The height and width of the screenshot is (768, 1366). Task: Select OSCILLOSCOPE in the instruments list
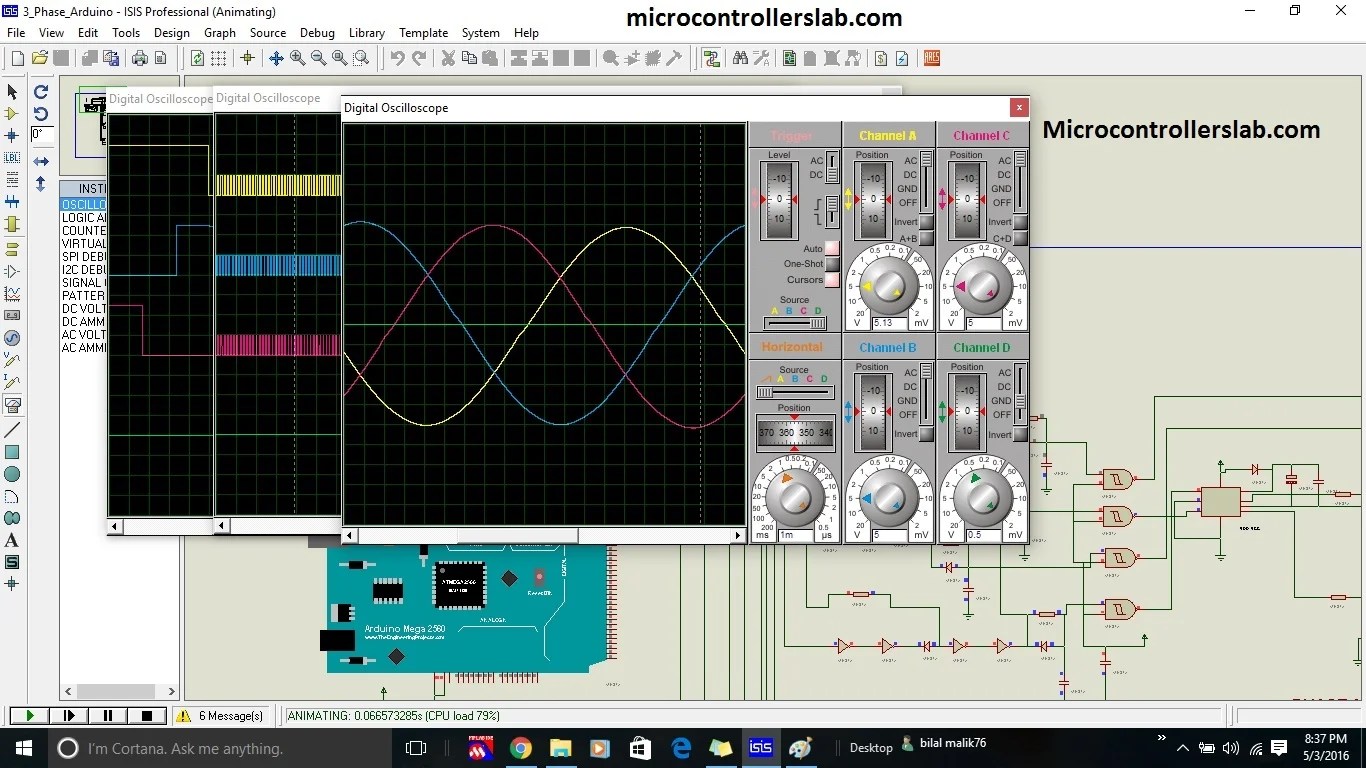[83, 204]
